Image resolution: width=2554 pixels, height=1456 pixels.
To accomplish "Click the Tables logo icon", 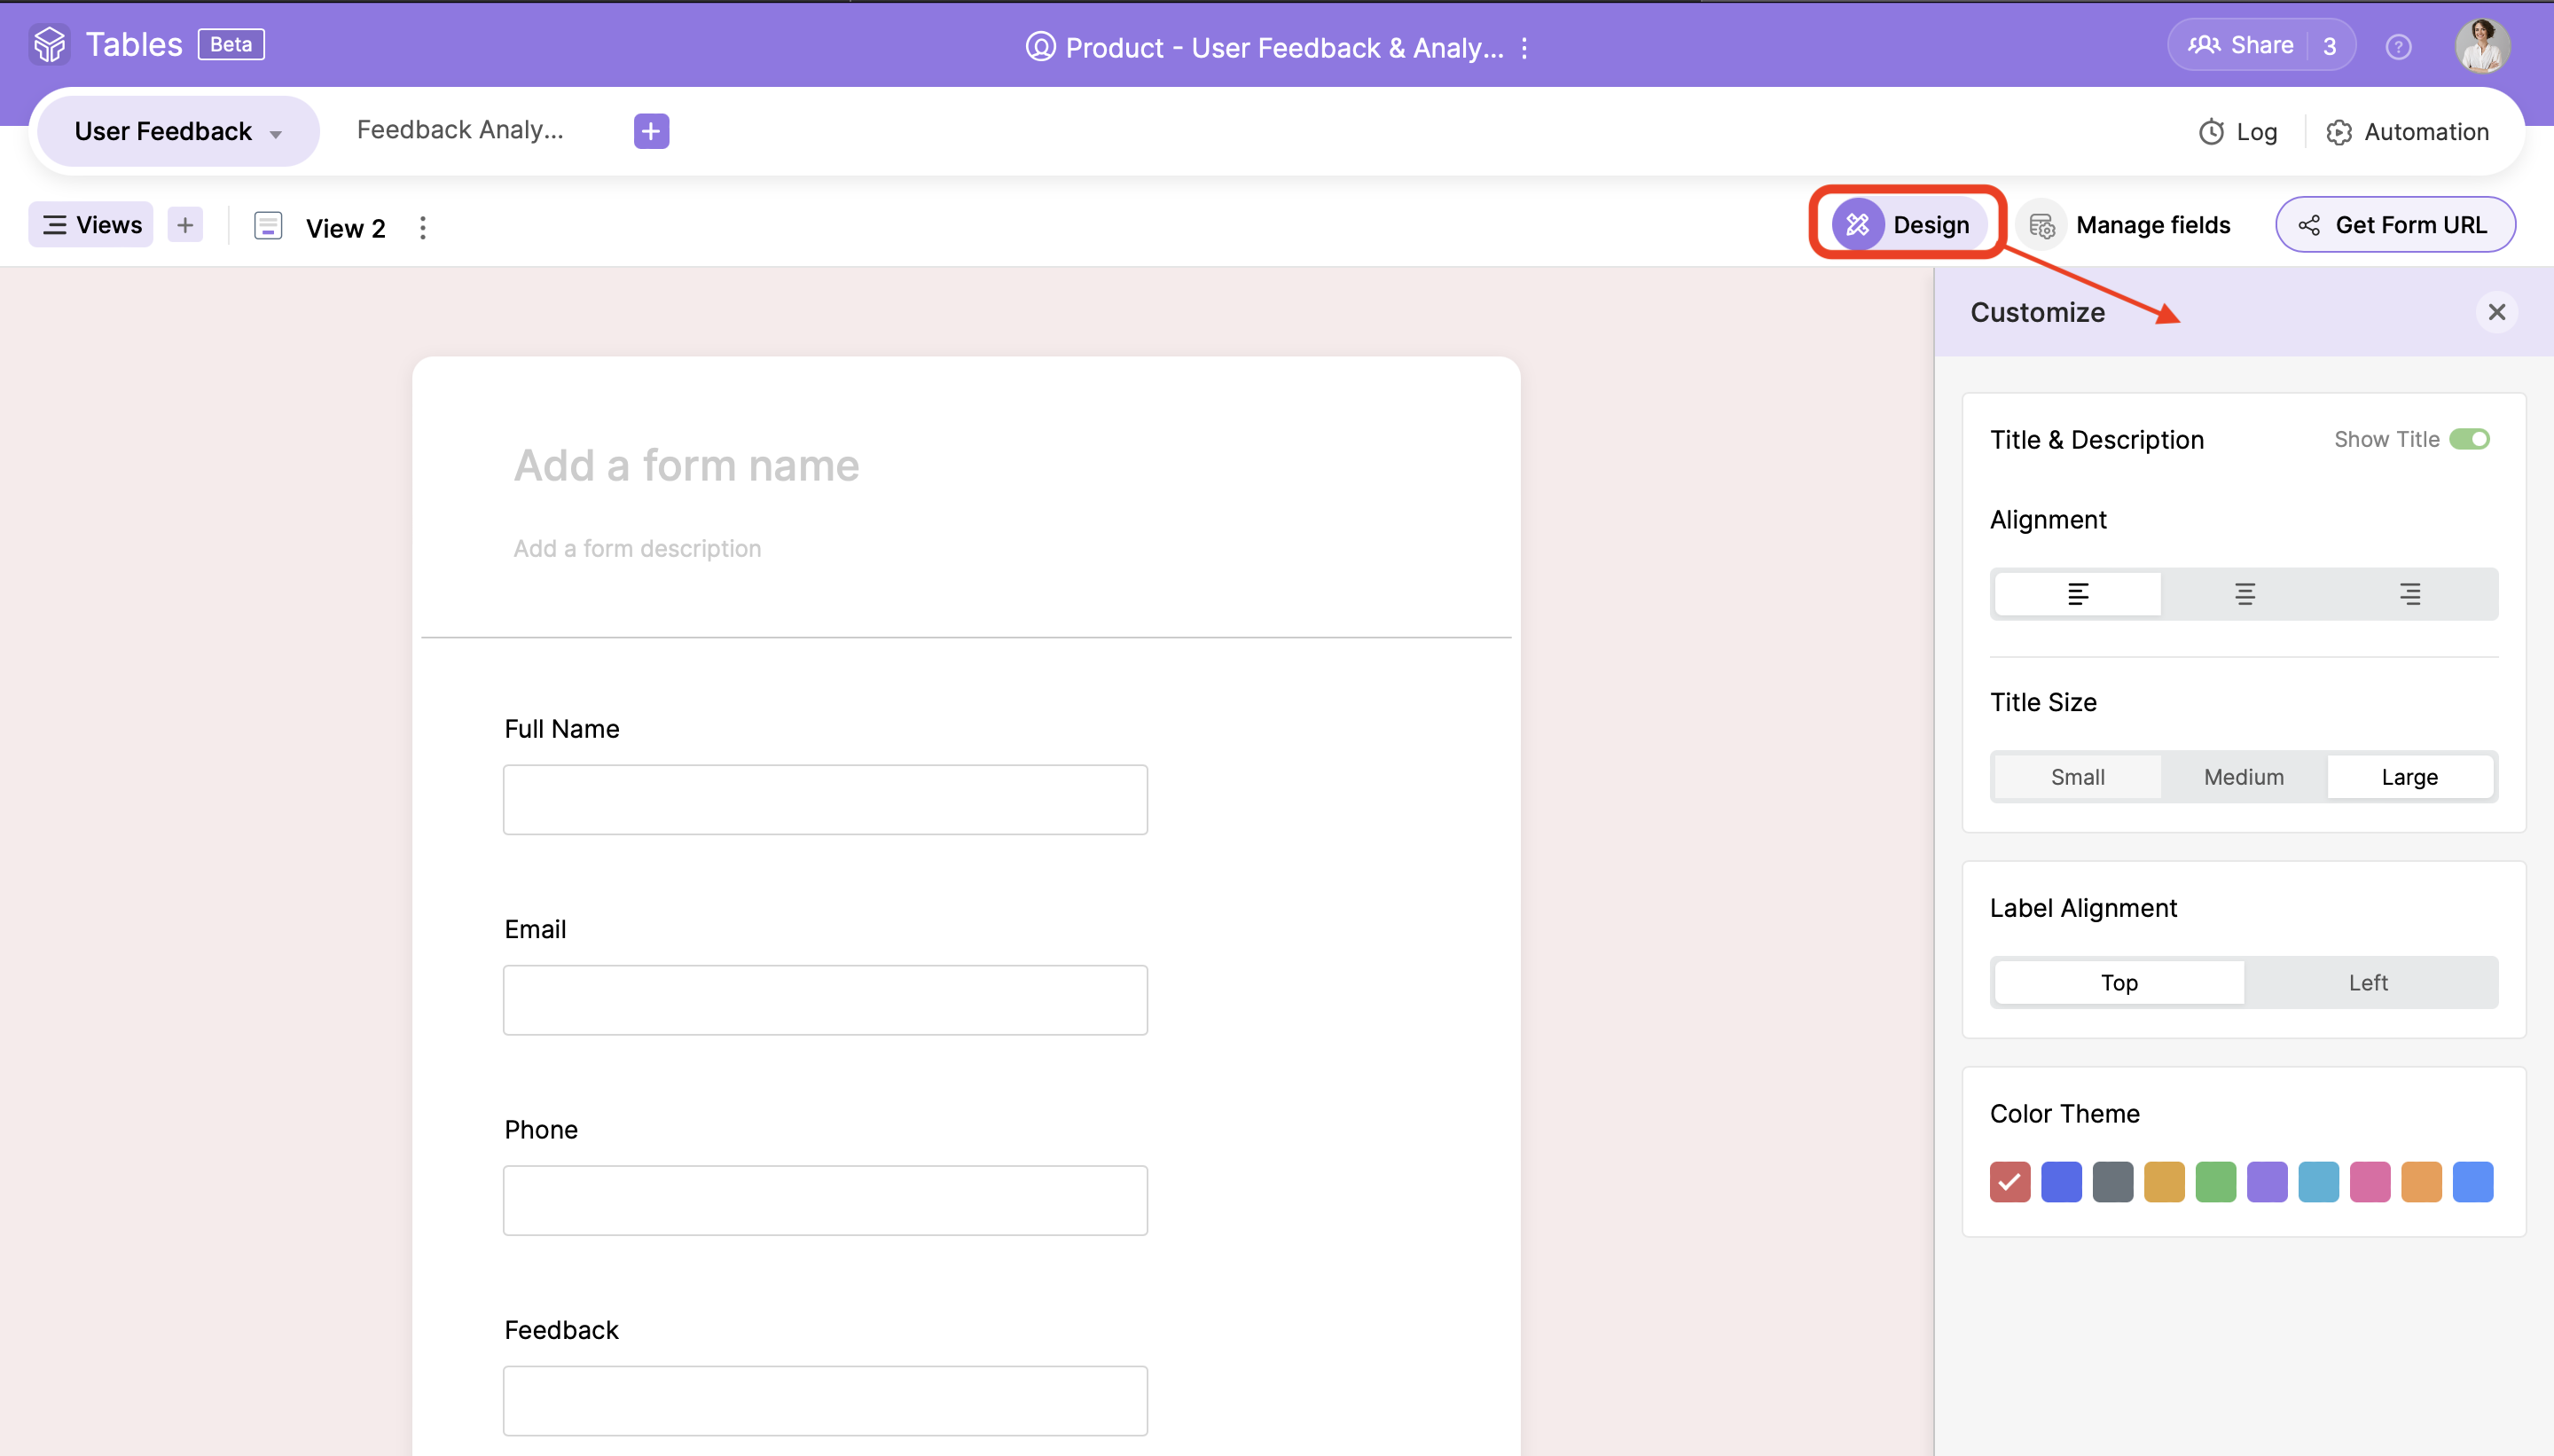I will click(x=49, y=45).
